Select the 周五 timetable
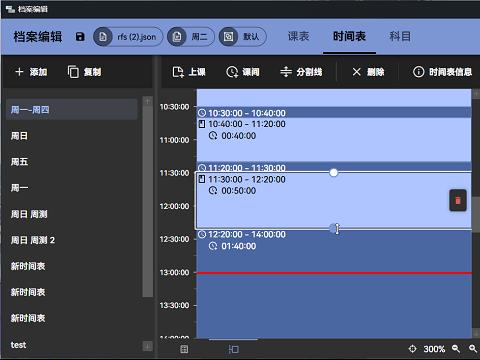Screen dimensions: 480x360 [x=72, y=162]
